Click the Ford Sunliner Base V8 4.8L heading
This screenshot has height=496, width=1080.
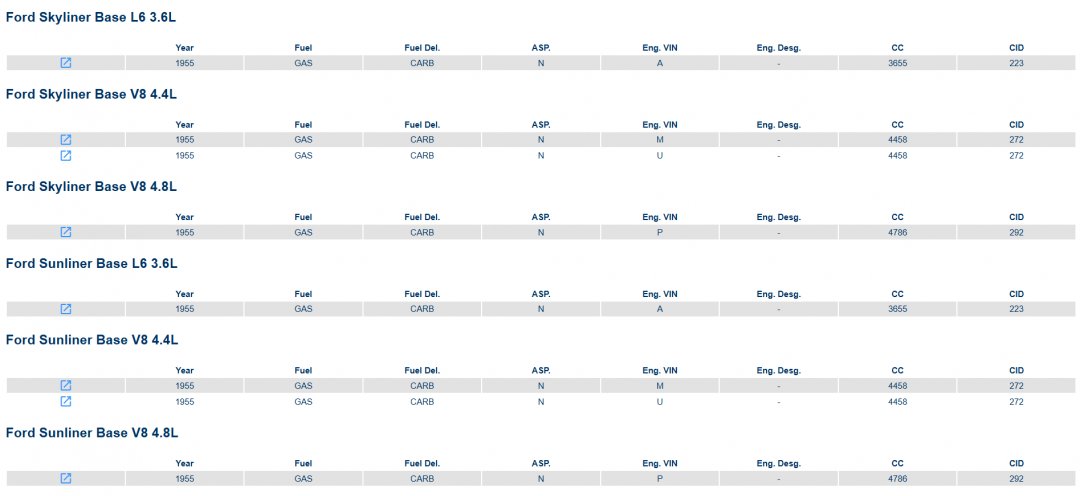click(91, 432)
